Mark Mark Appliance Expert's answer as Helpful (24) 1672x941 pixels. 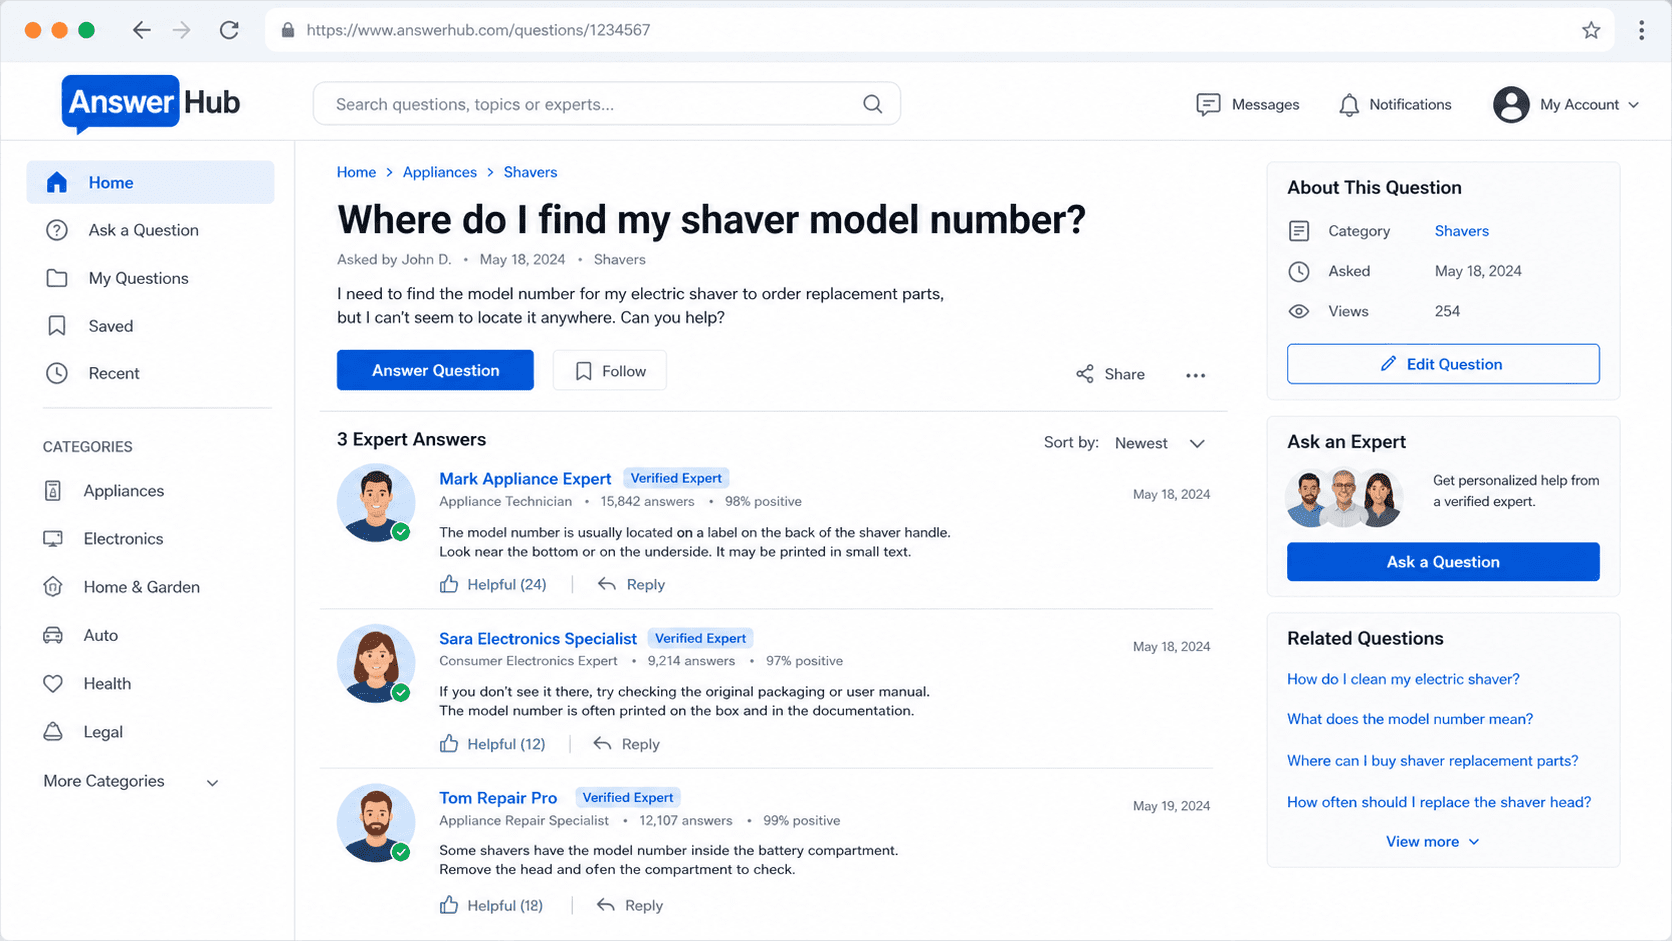[x=493, y=584]
